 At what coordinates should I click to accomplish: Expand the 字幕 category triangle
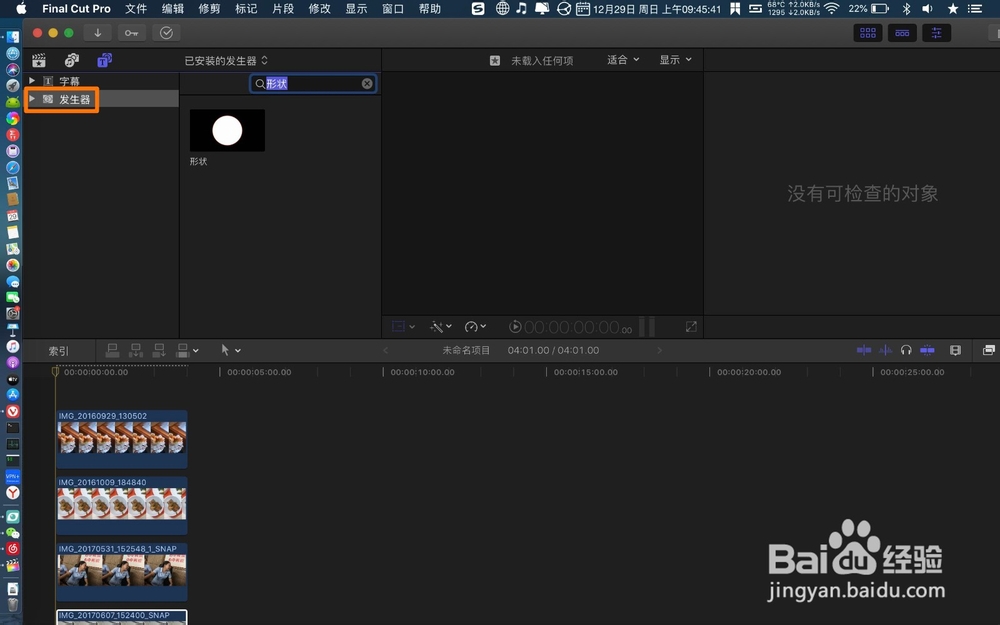pyautogui.click(x=32, y=81)
